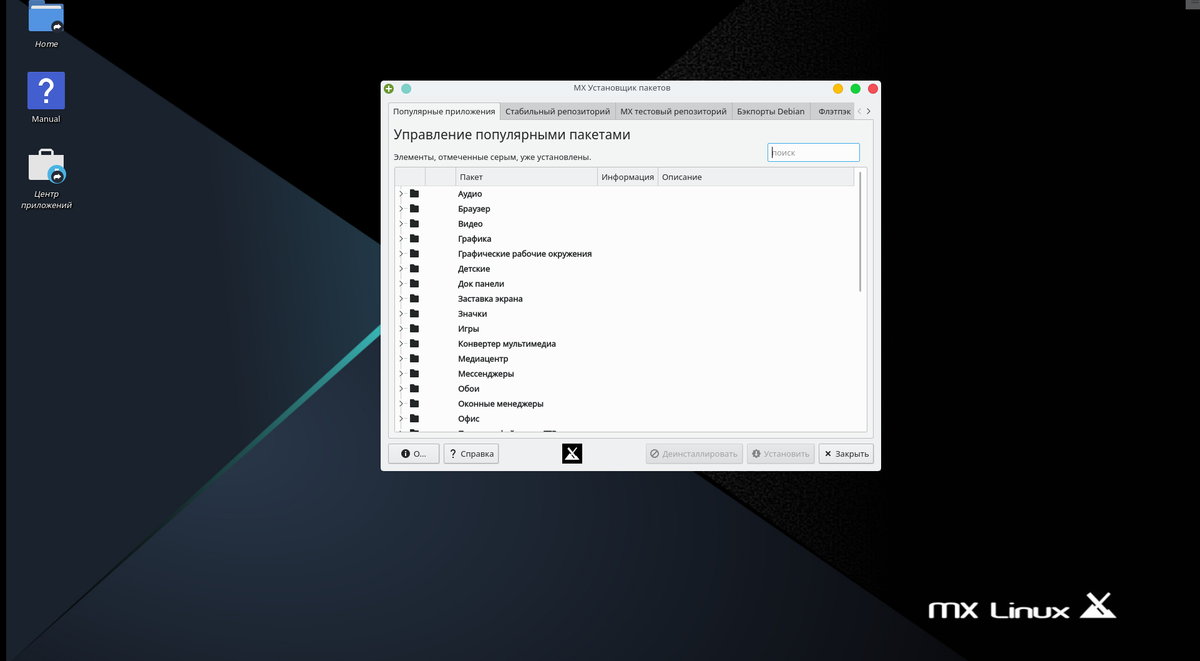Screen dimensions: 1200x661
Task: Click folder icon of Конвертер мультимедиа
Action: click(x=414, y=344)
